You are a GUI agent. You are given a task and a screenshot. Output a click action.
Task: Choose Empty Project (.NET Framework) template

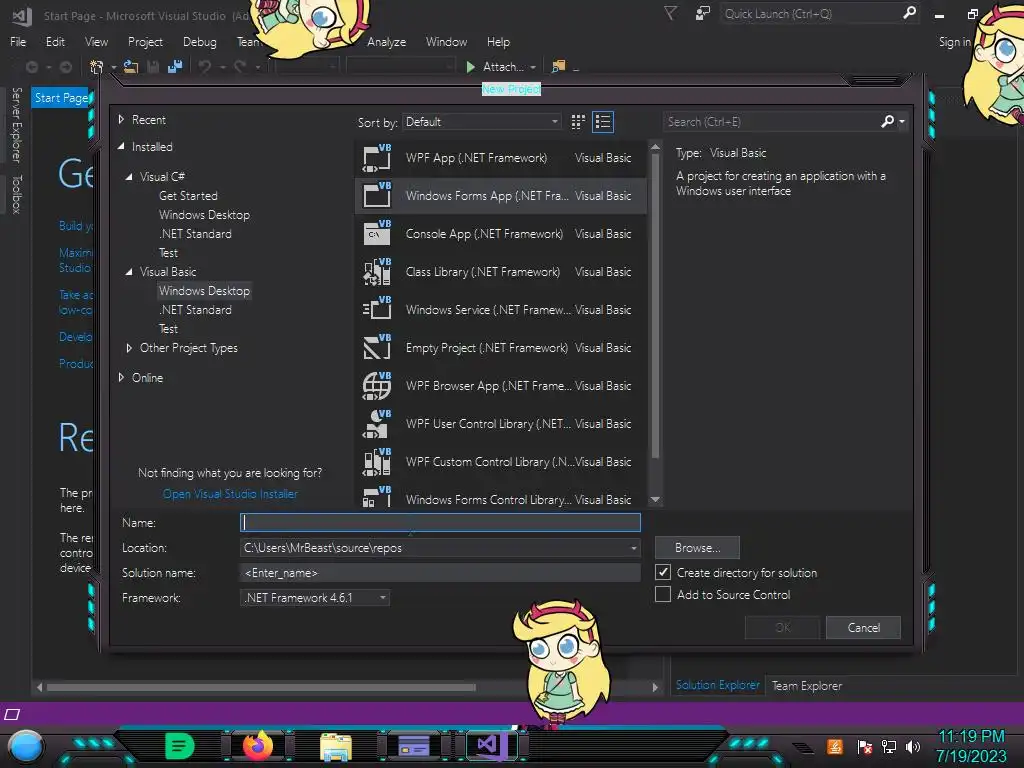coord(501,347)
